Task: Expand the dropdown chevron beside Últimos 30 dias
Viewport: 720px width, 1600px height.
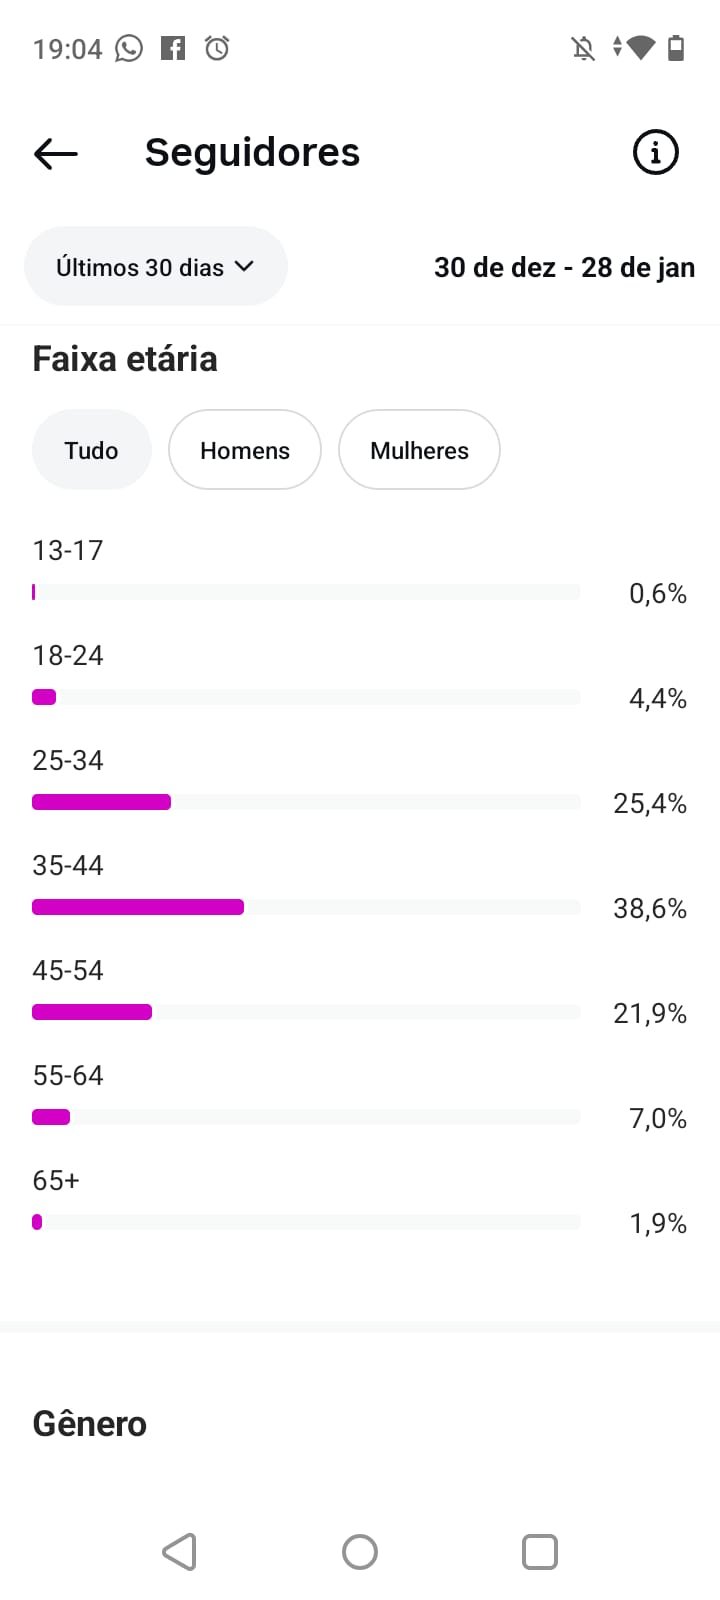Action: [244, 267]
